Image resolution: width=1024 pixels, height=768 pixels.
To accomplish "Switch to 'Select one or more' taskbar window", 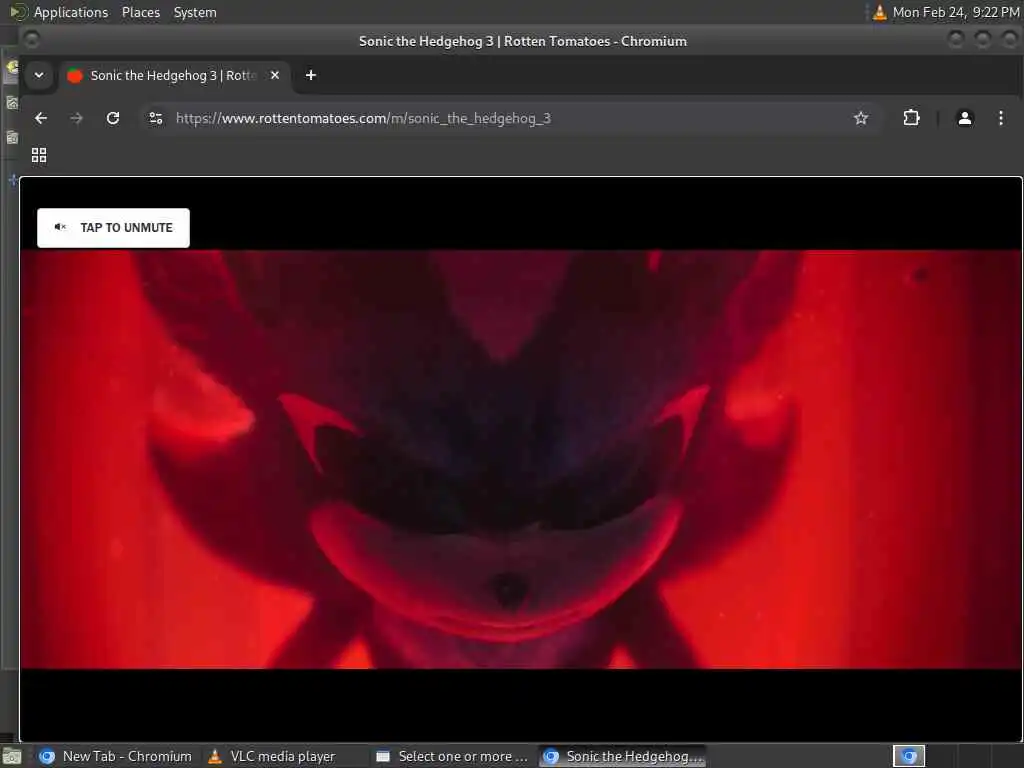I will click(x=452, y=756).
